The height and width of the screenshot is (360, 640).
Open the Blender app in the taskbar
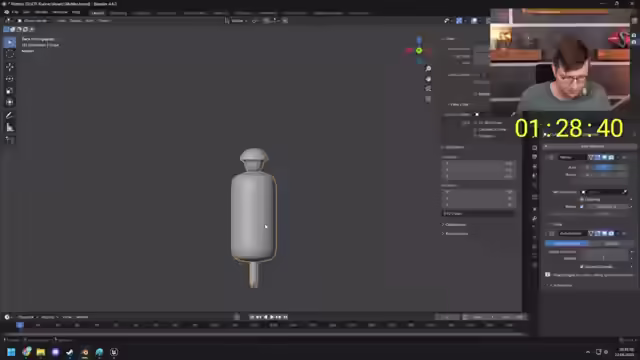[x=84, y=352]
